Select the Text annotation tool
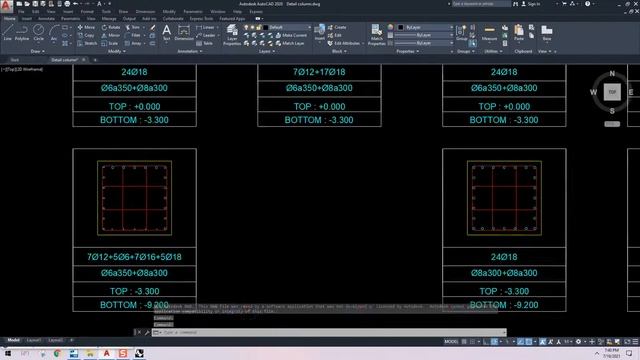The image size is (640, 360). (x=167, y=32)
